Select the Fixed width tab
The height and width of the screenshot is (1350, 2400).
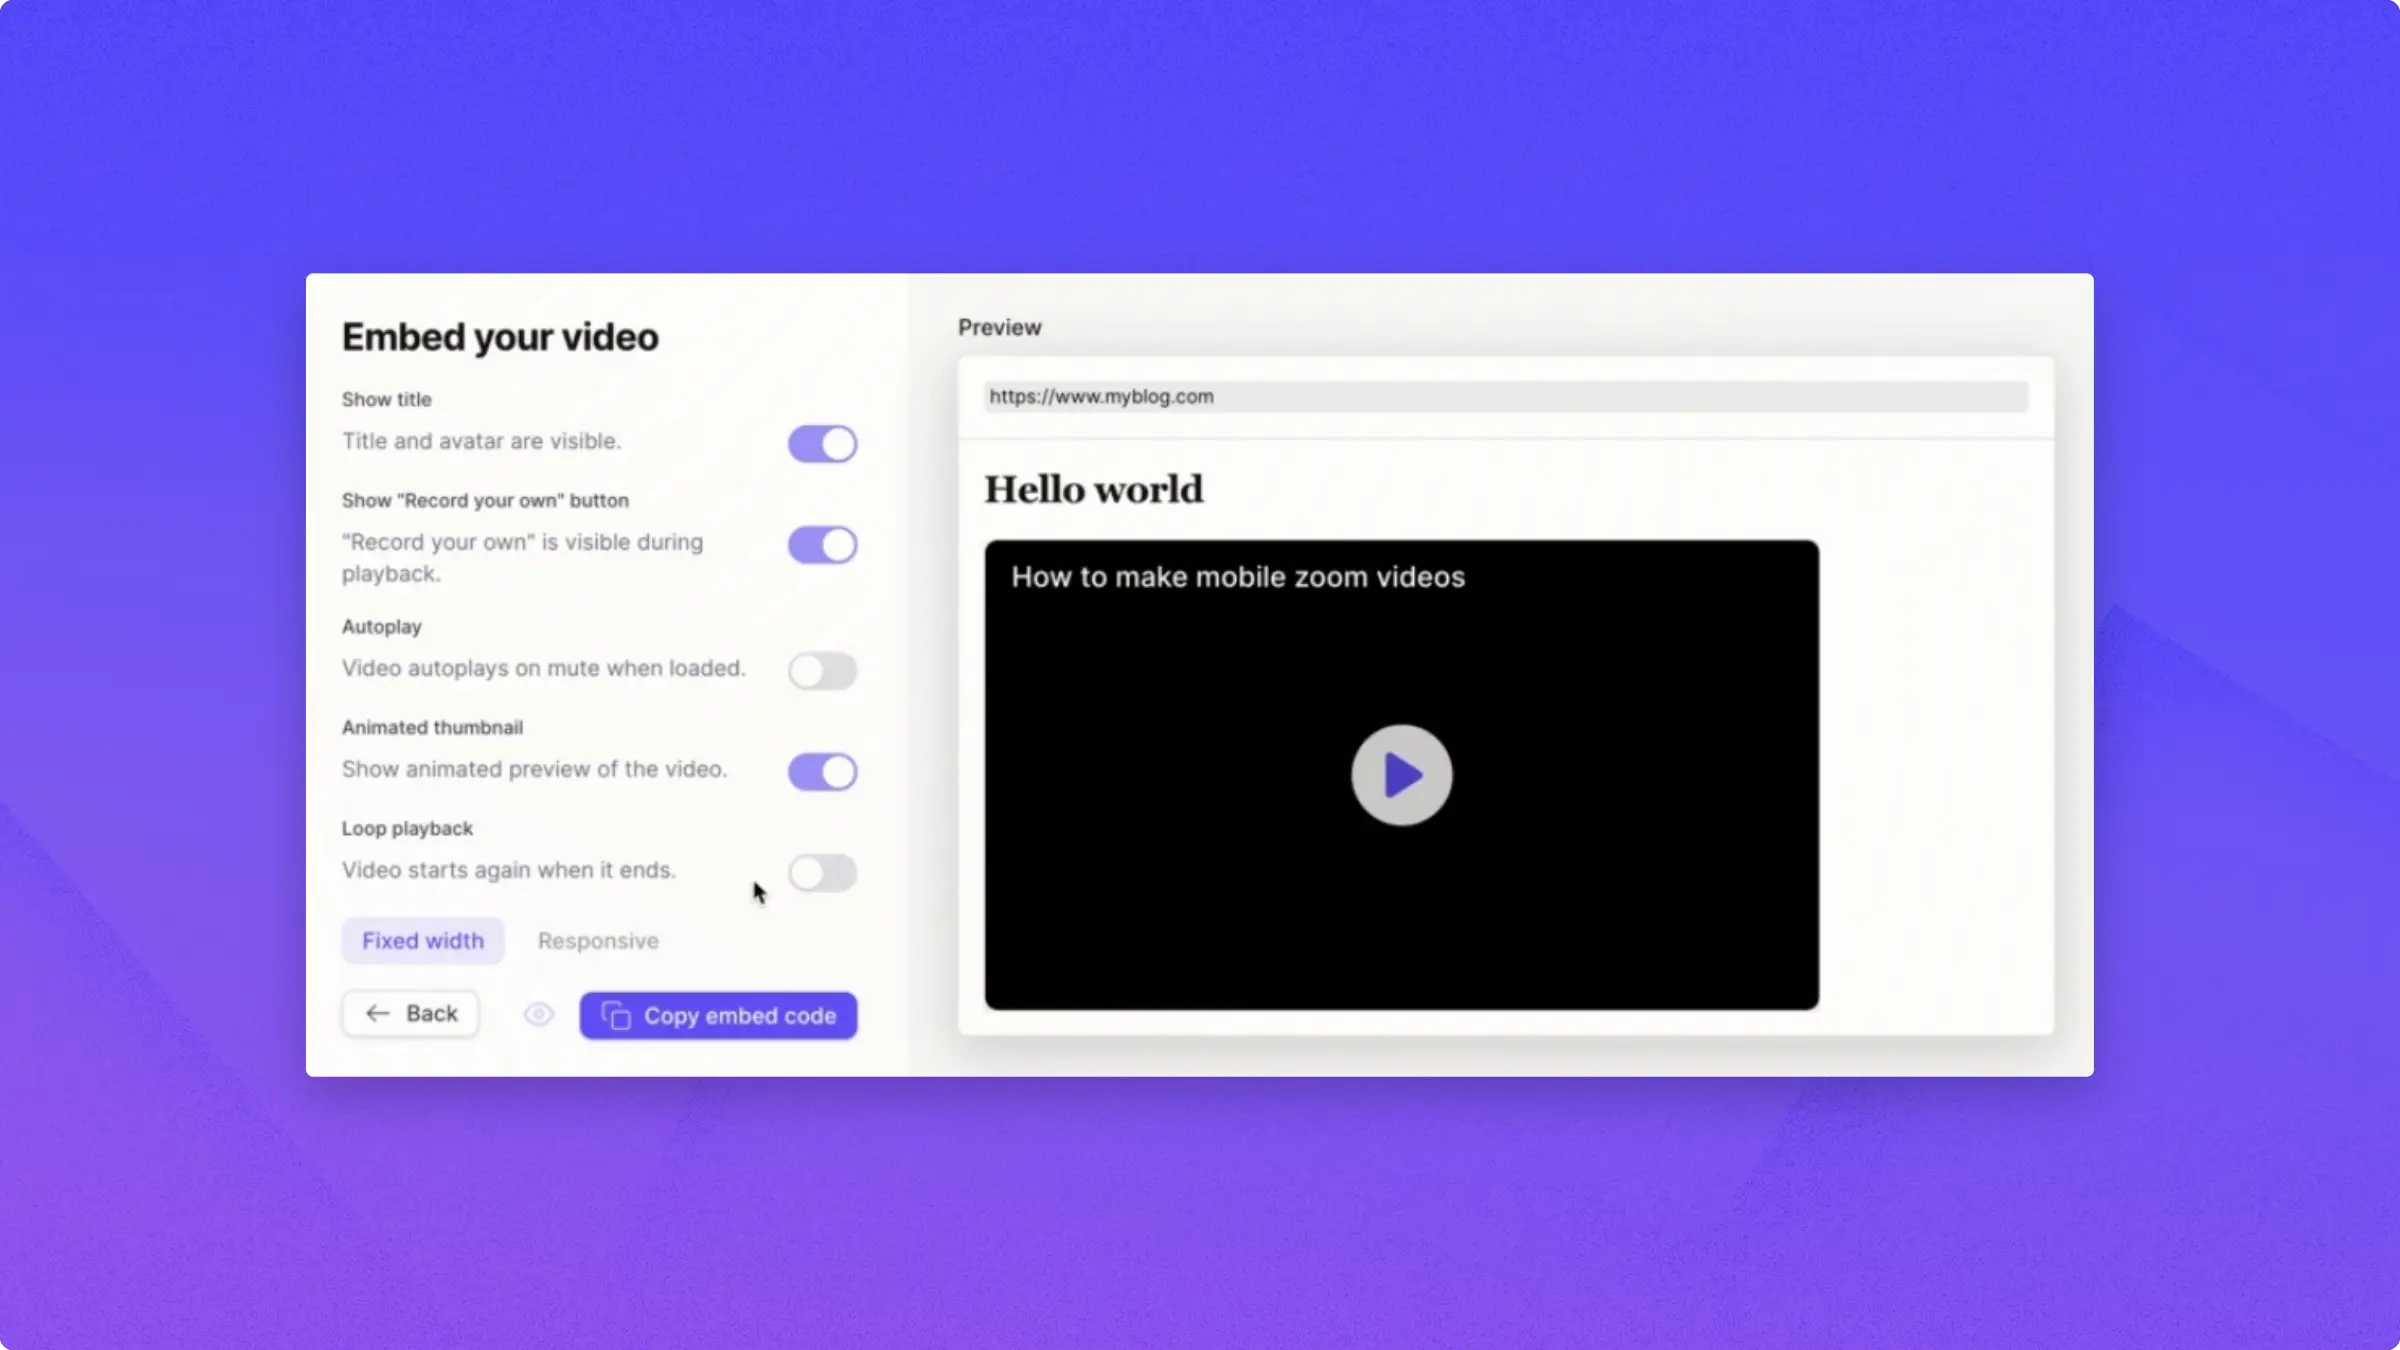point(423,941)
